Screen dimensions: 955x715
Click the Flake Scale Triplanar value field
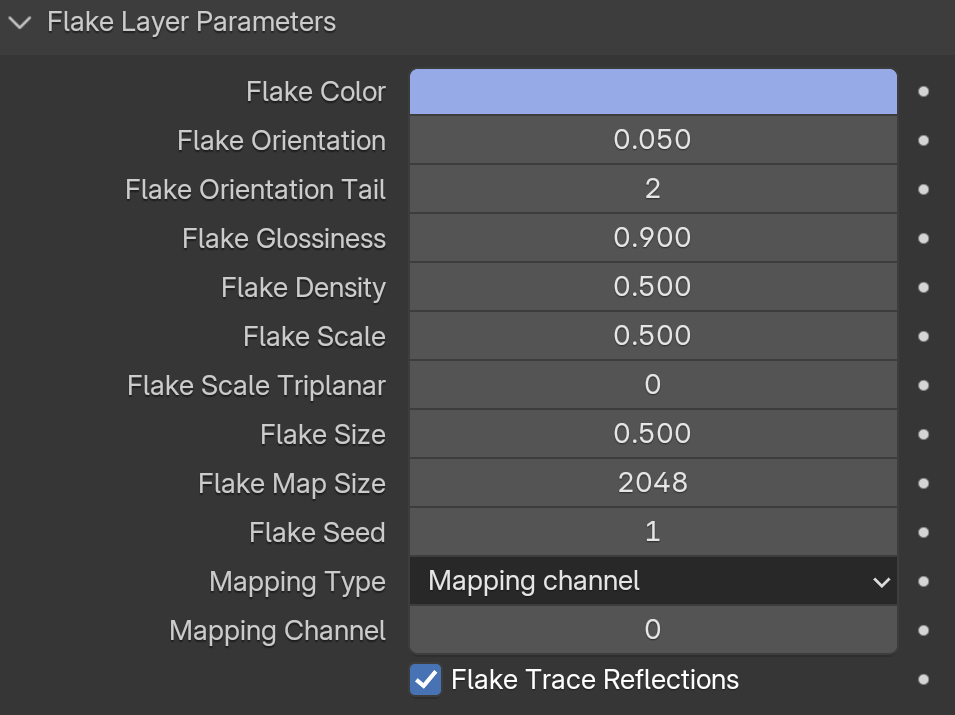coord(653,385)
